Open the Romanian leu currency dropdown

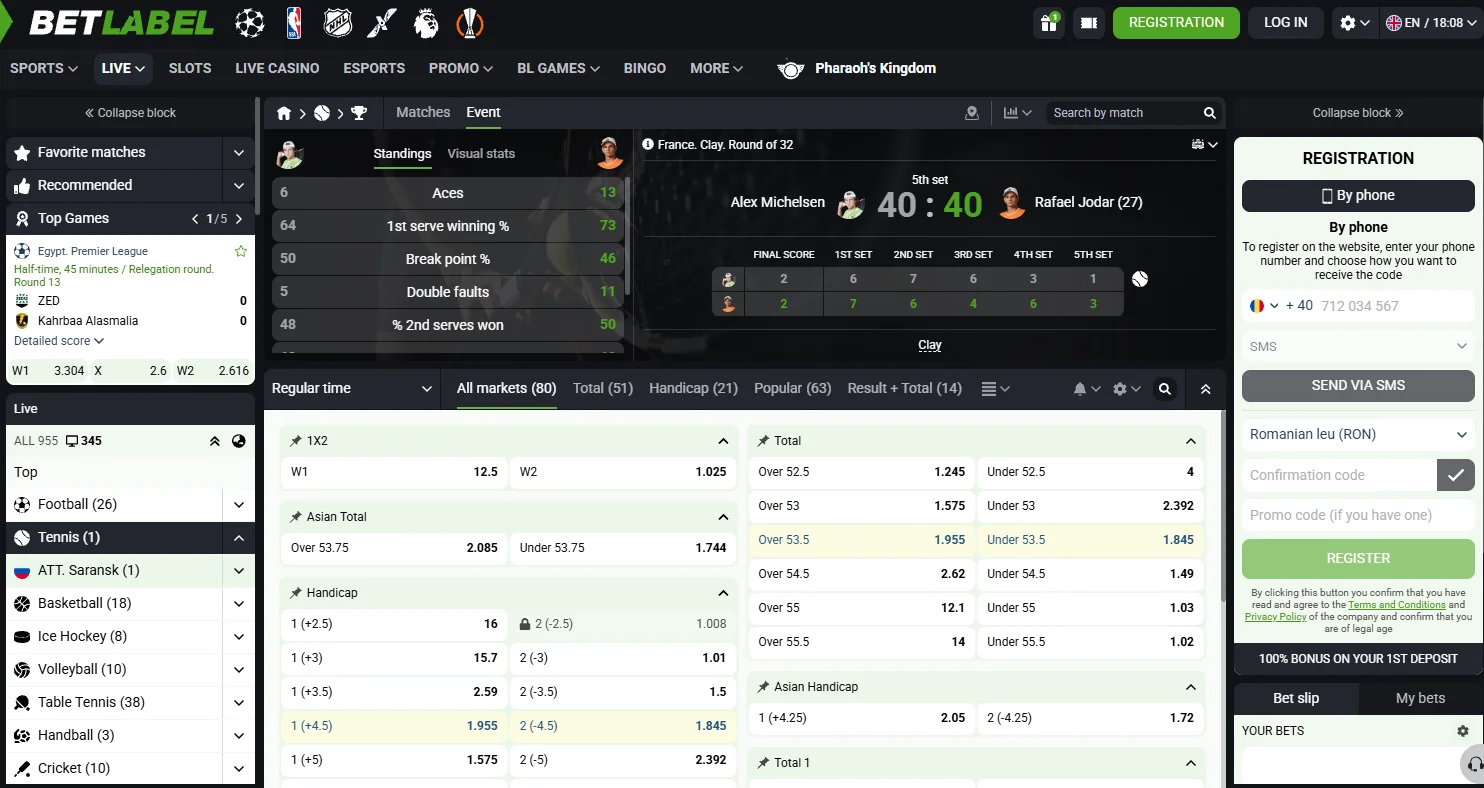[1358, 435]
